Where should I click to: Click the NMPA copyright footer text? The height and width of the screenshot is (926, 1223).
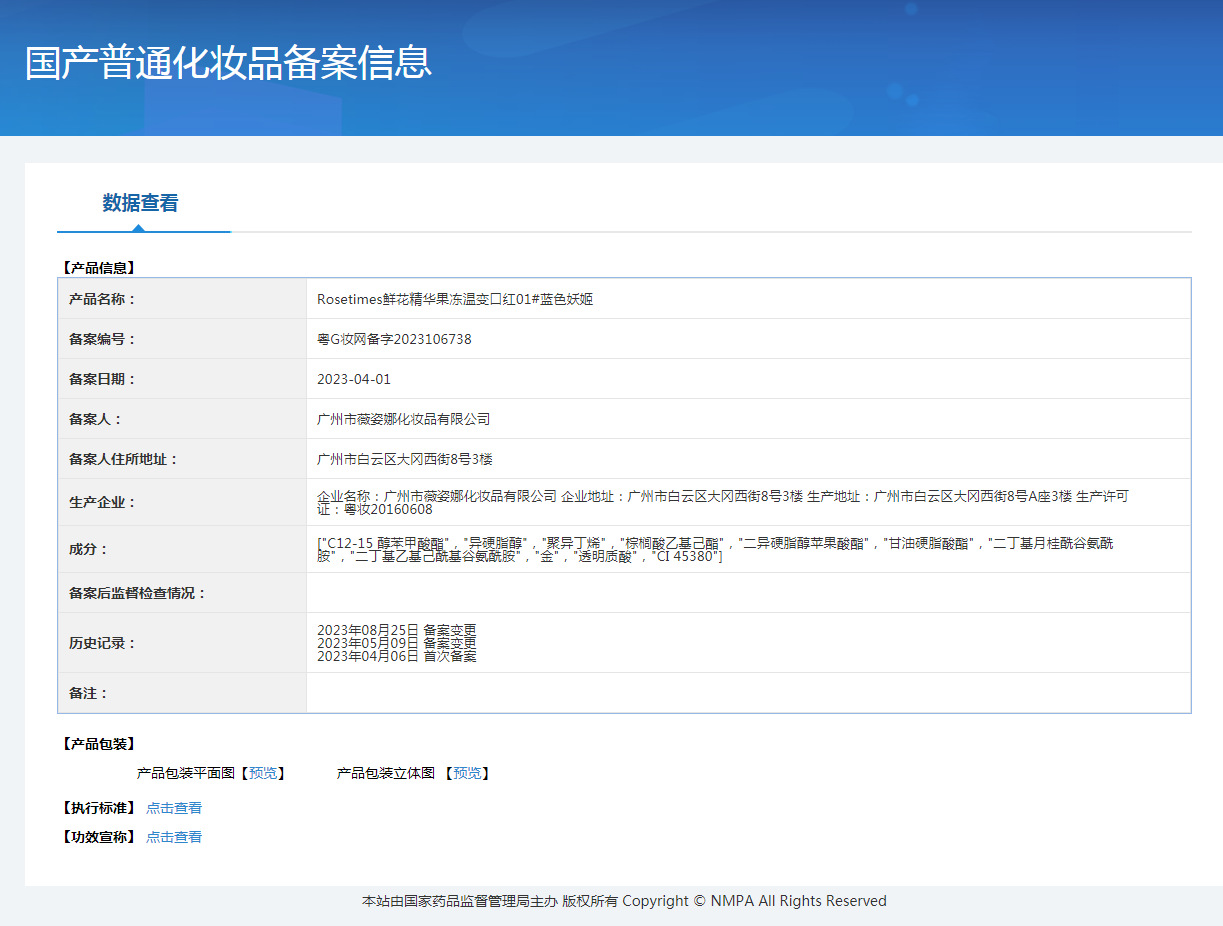(x=624, y=901)
